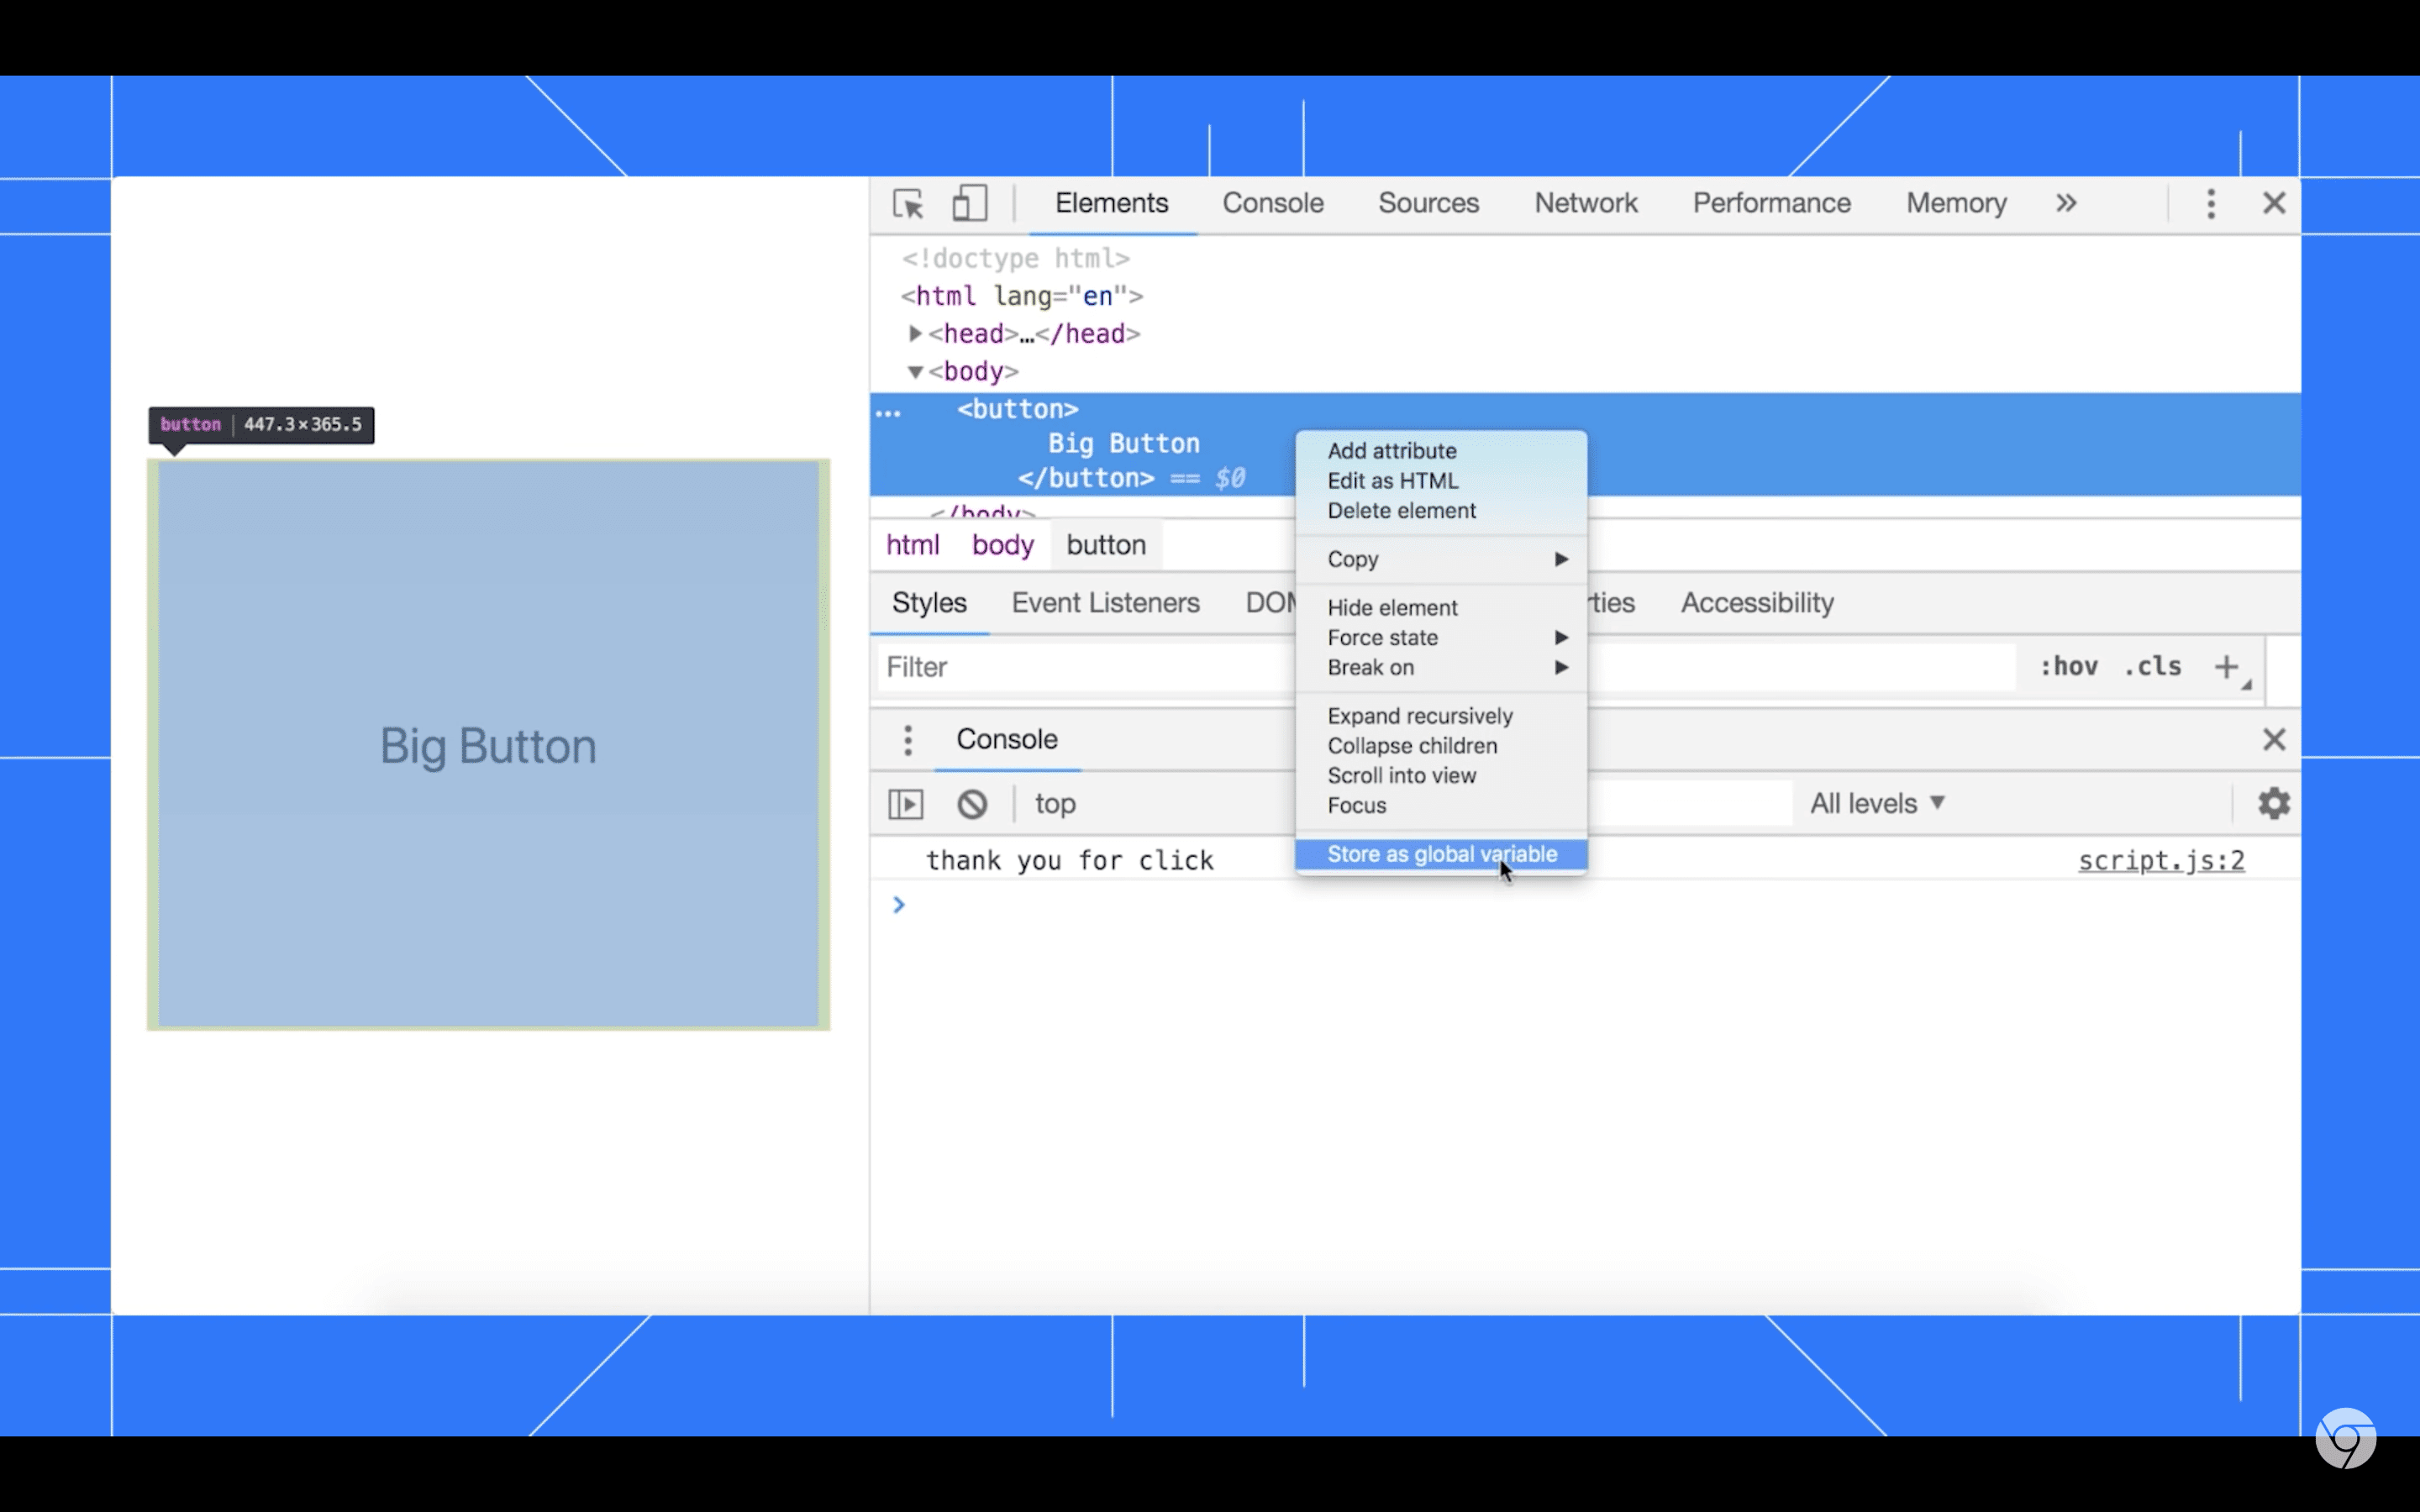
Task: Select Edit as HTML option
Action: [1394, 480]
